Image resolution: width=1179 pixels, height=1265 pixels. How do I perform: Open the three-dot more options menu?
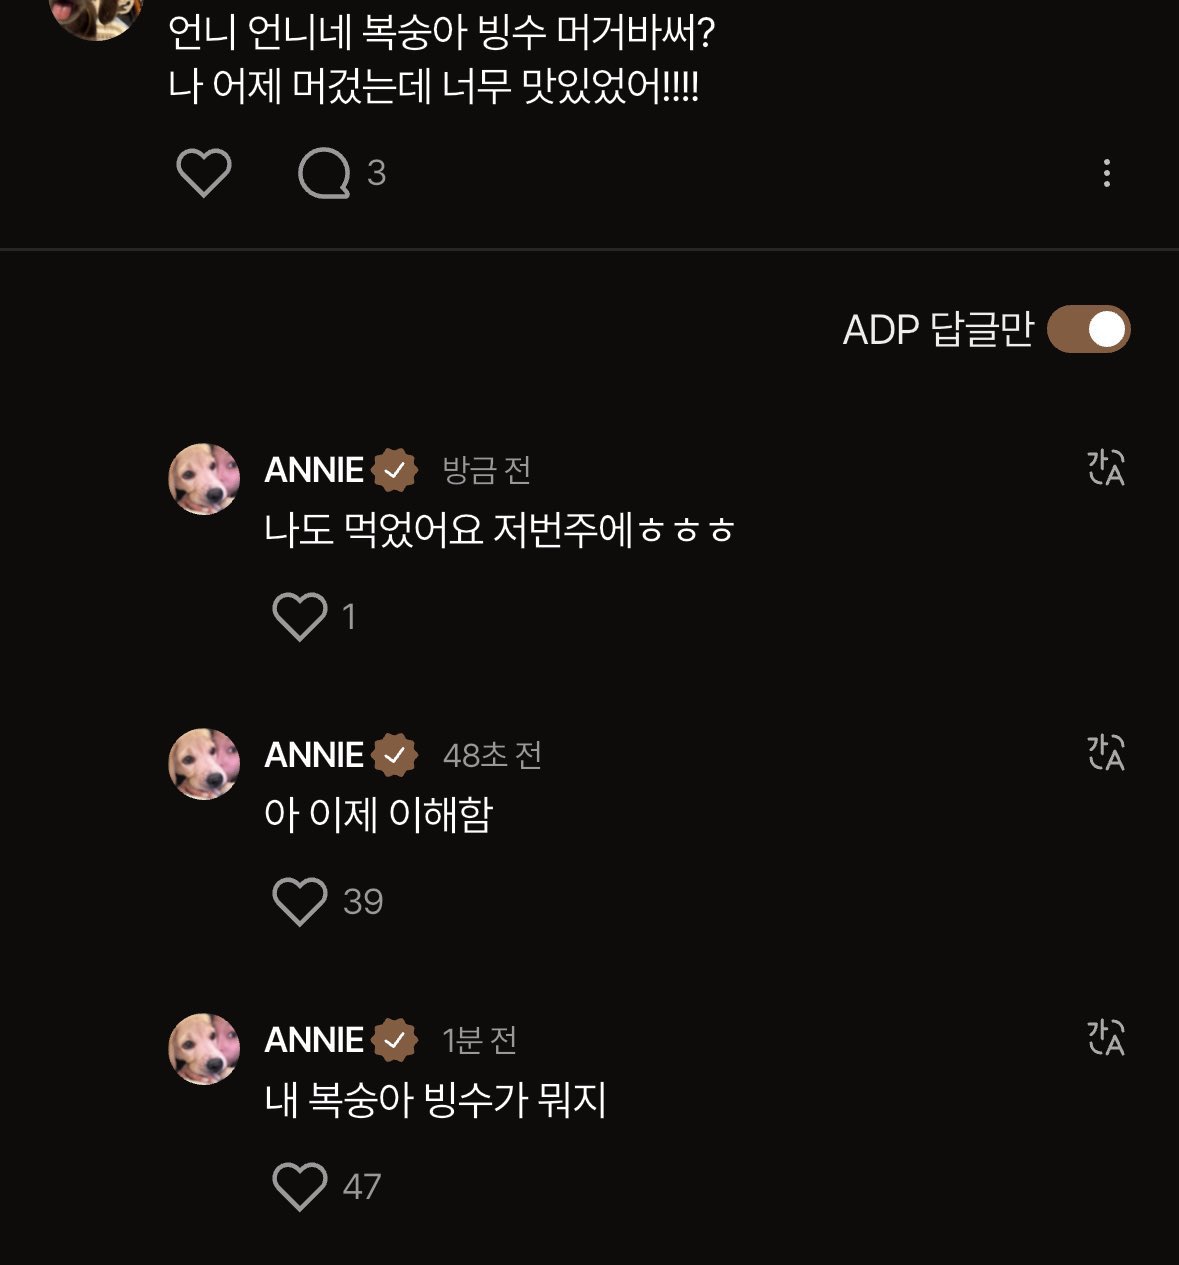point(1106,173)
